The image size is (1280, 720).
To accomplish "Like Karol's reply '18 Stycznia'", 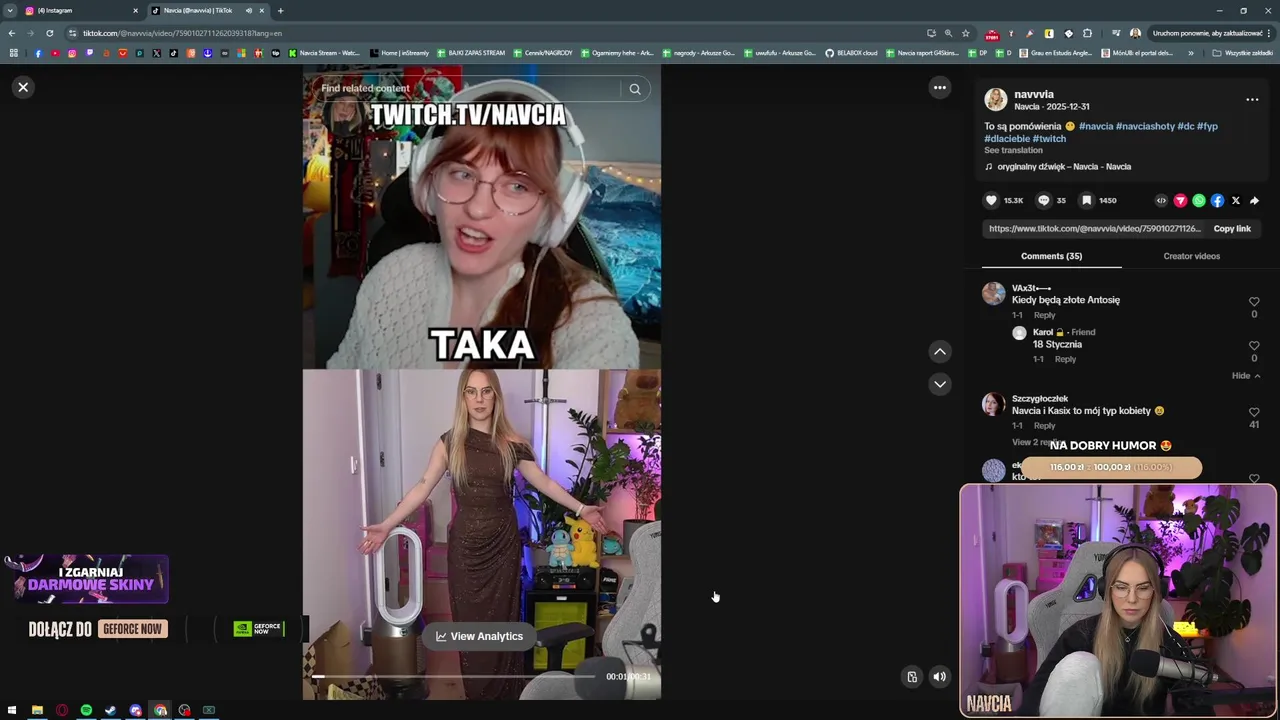I will (1254, 346).
